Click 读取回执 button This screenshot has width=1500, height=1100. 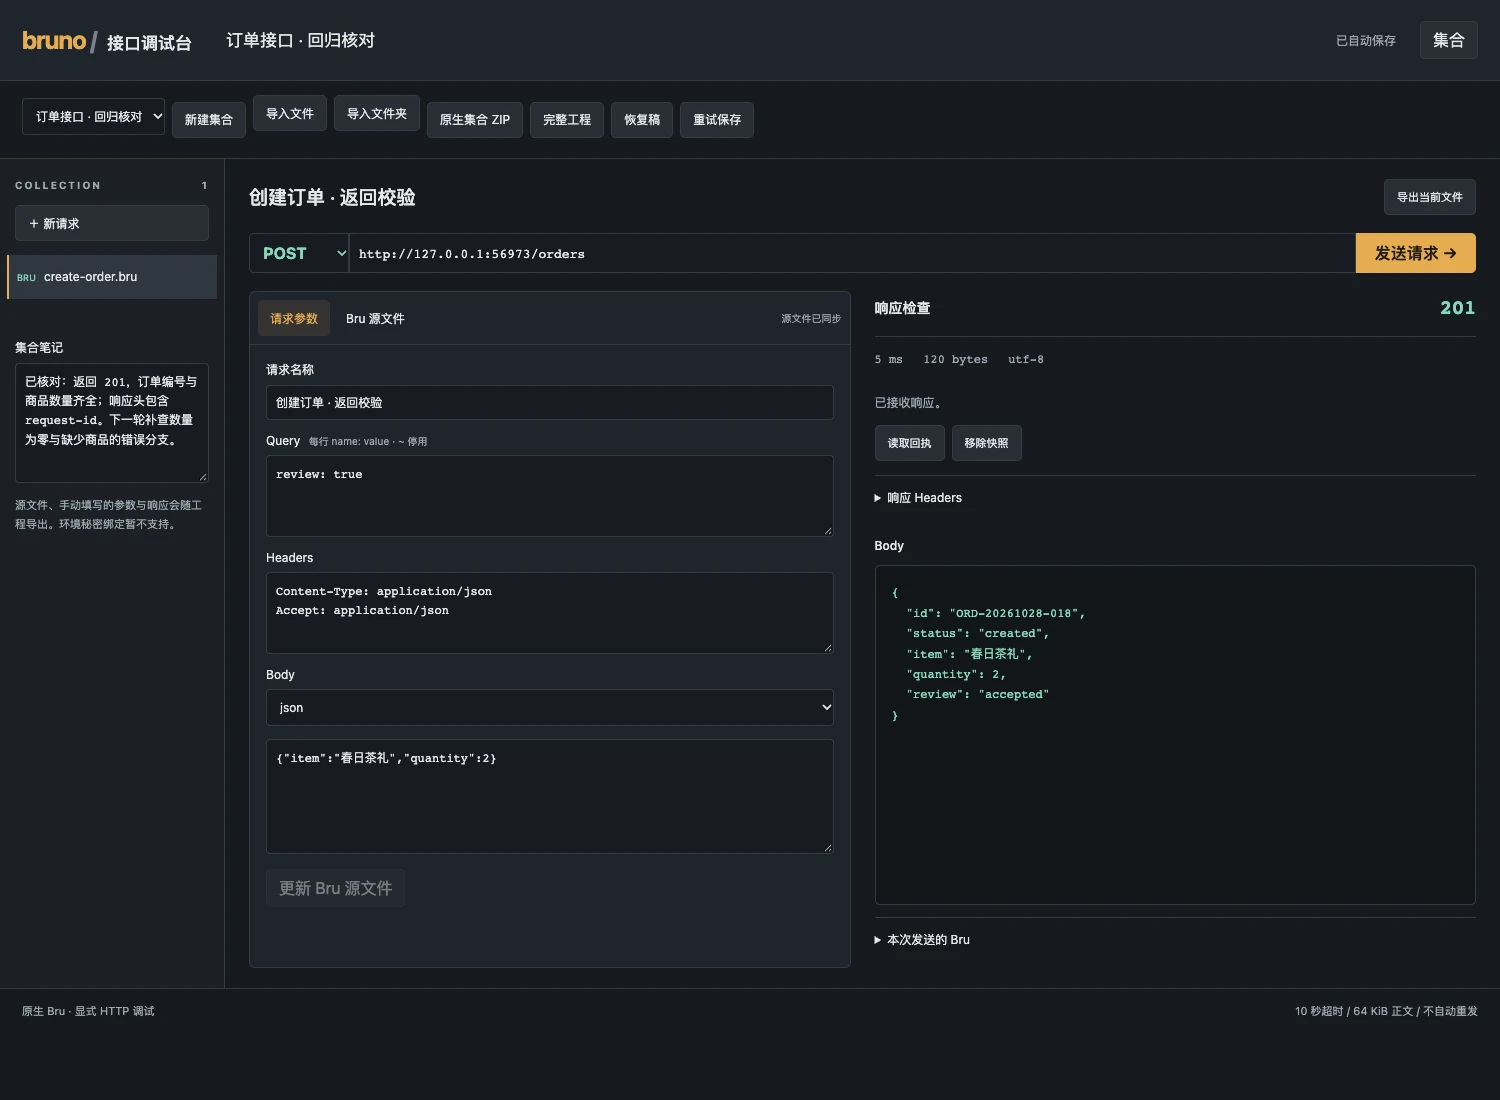click(x=909, y=443)
